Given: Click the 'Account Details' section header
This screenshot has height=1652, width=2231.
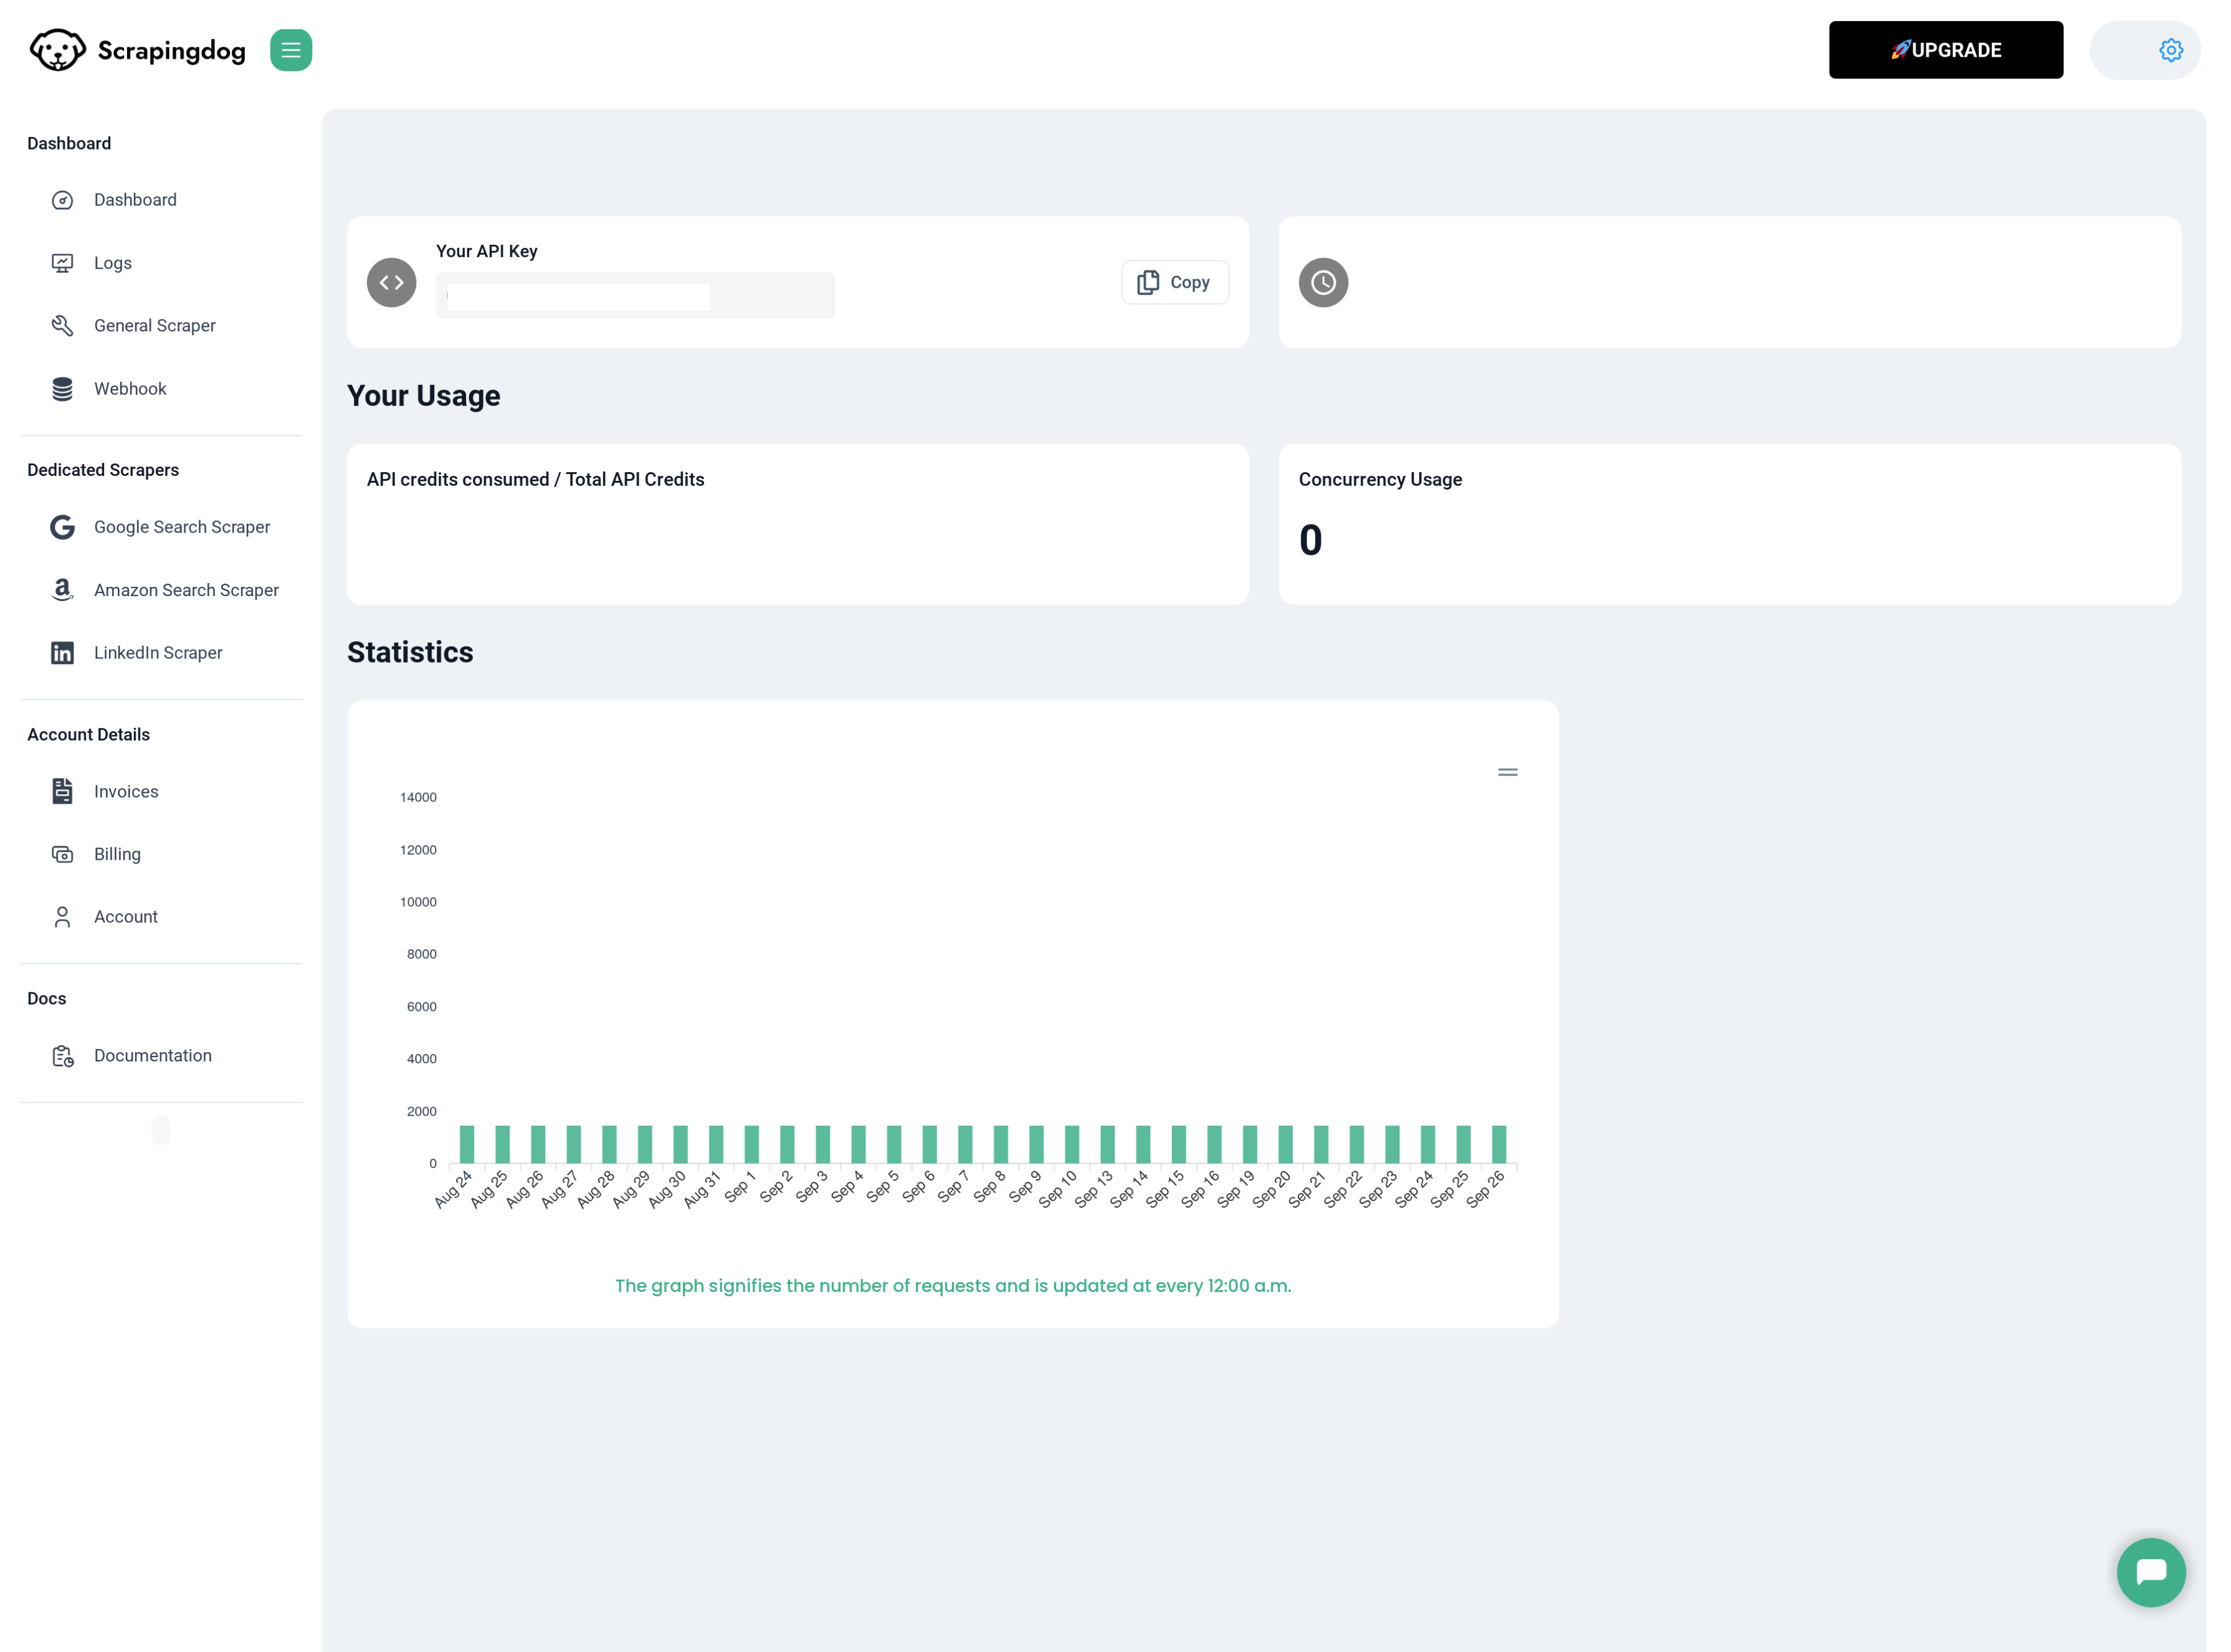Looking at the screenshot, I should (x=88, y=735).
